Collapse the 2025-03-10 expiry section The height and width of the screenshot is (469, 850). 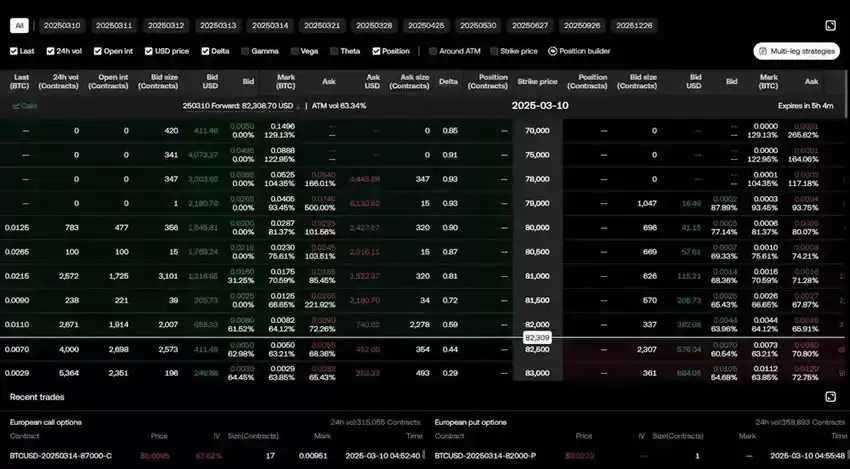pyautogui.click(x=539, y=105)
